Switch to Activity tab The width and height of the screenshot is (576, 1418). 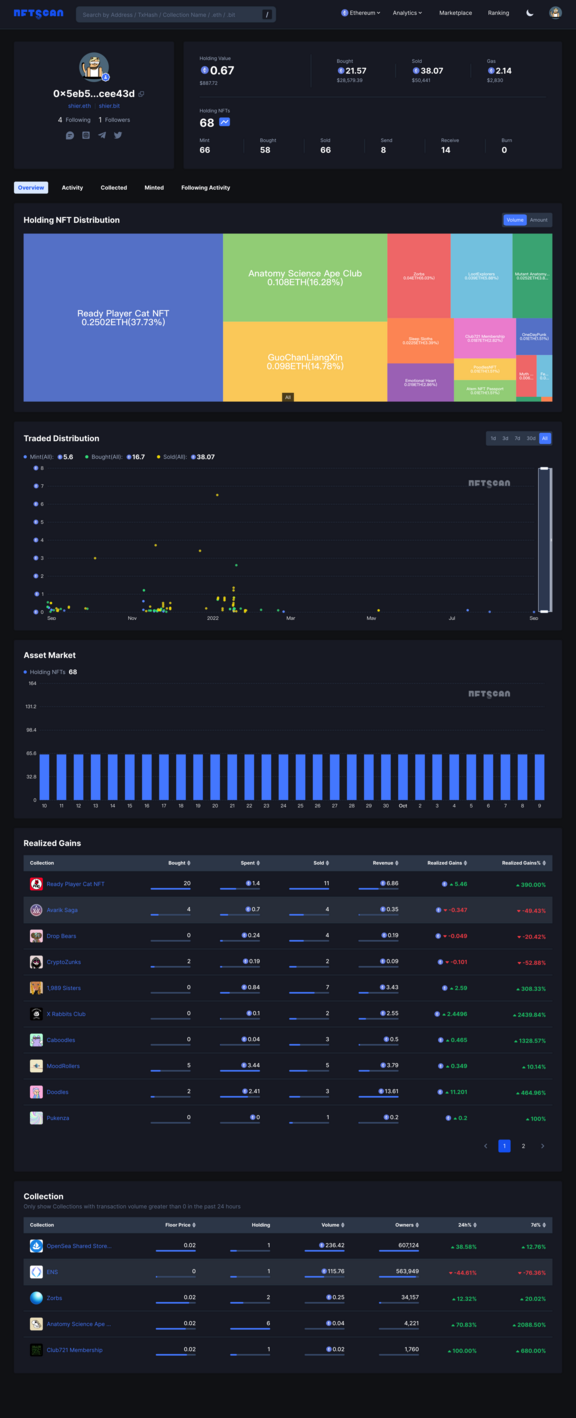[x=72, y=187]
